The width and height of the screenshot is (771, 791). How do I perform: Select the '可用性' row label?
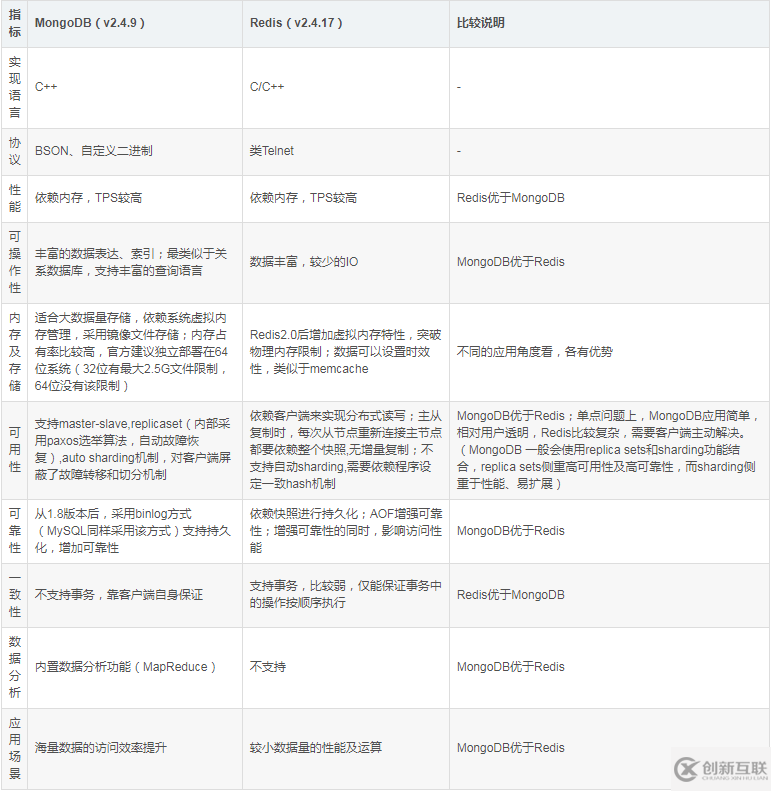15,450
